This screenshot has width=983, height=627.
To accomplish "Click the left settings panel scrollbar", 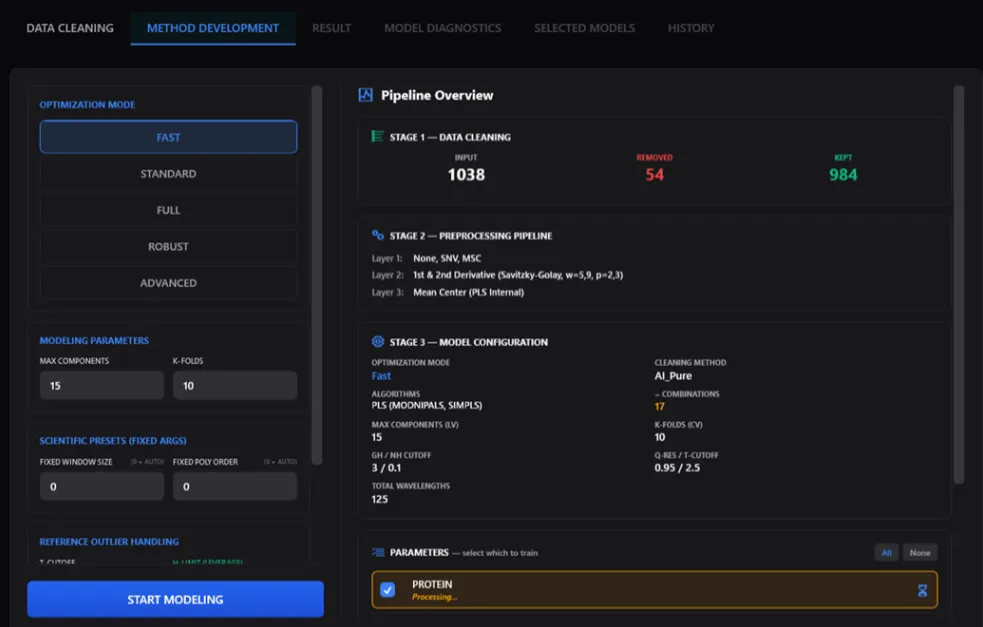I will tap(317, 275).
